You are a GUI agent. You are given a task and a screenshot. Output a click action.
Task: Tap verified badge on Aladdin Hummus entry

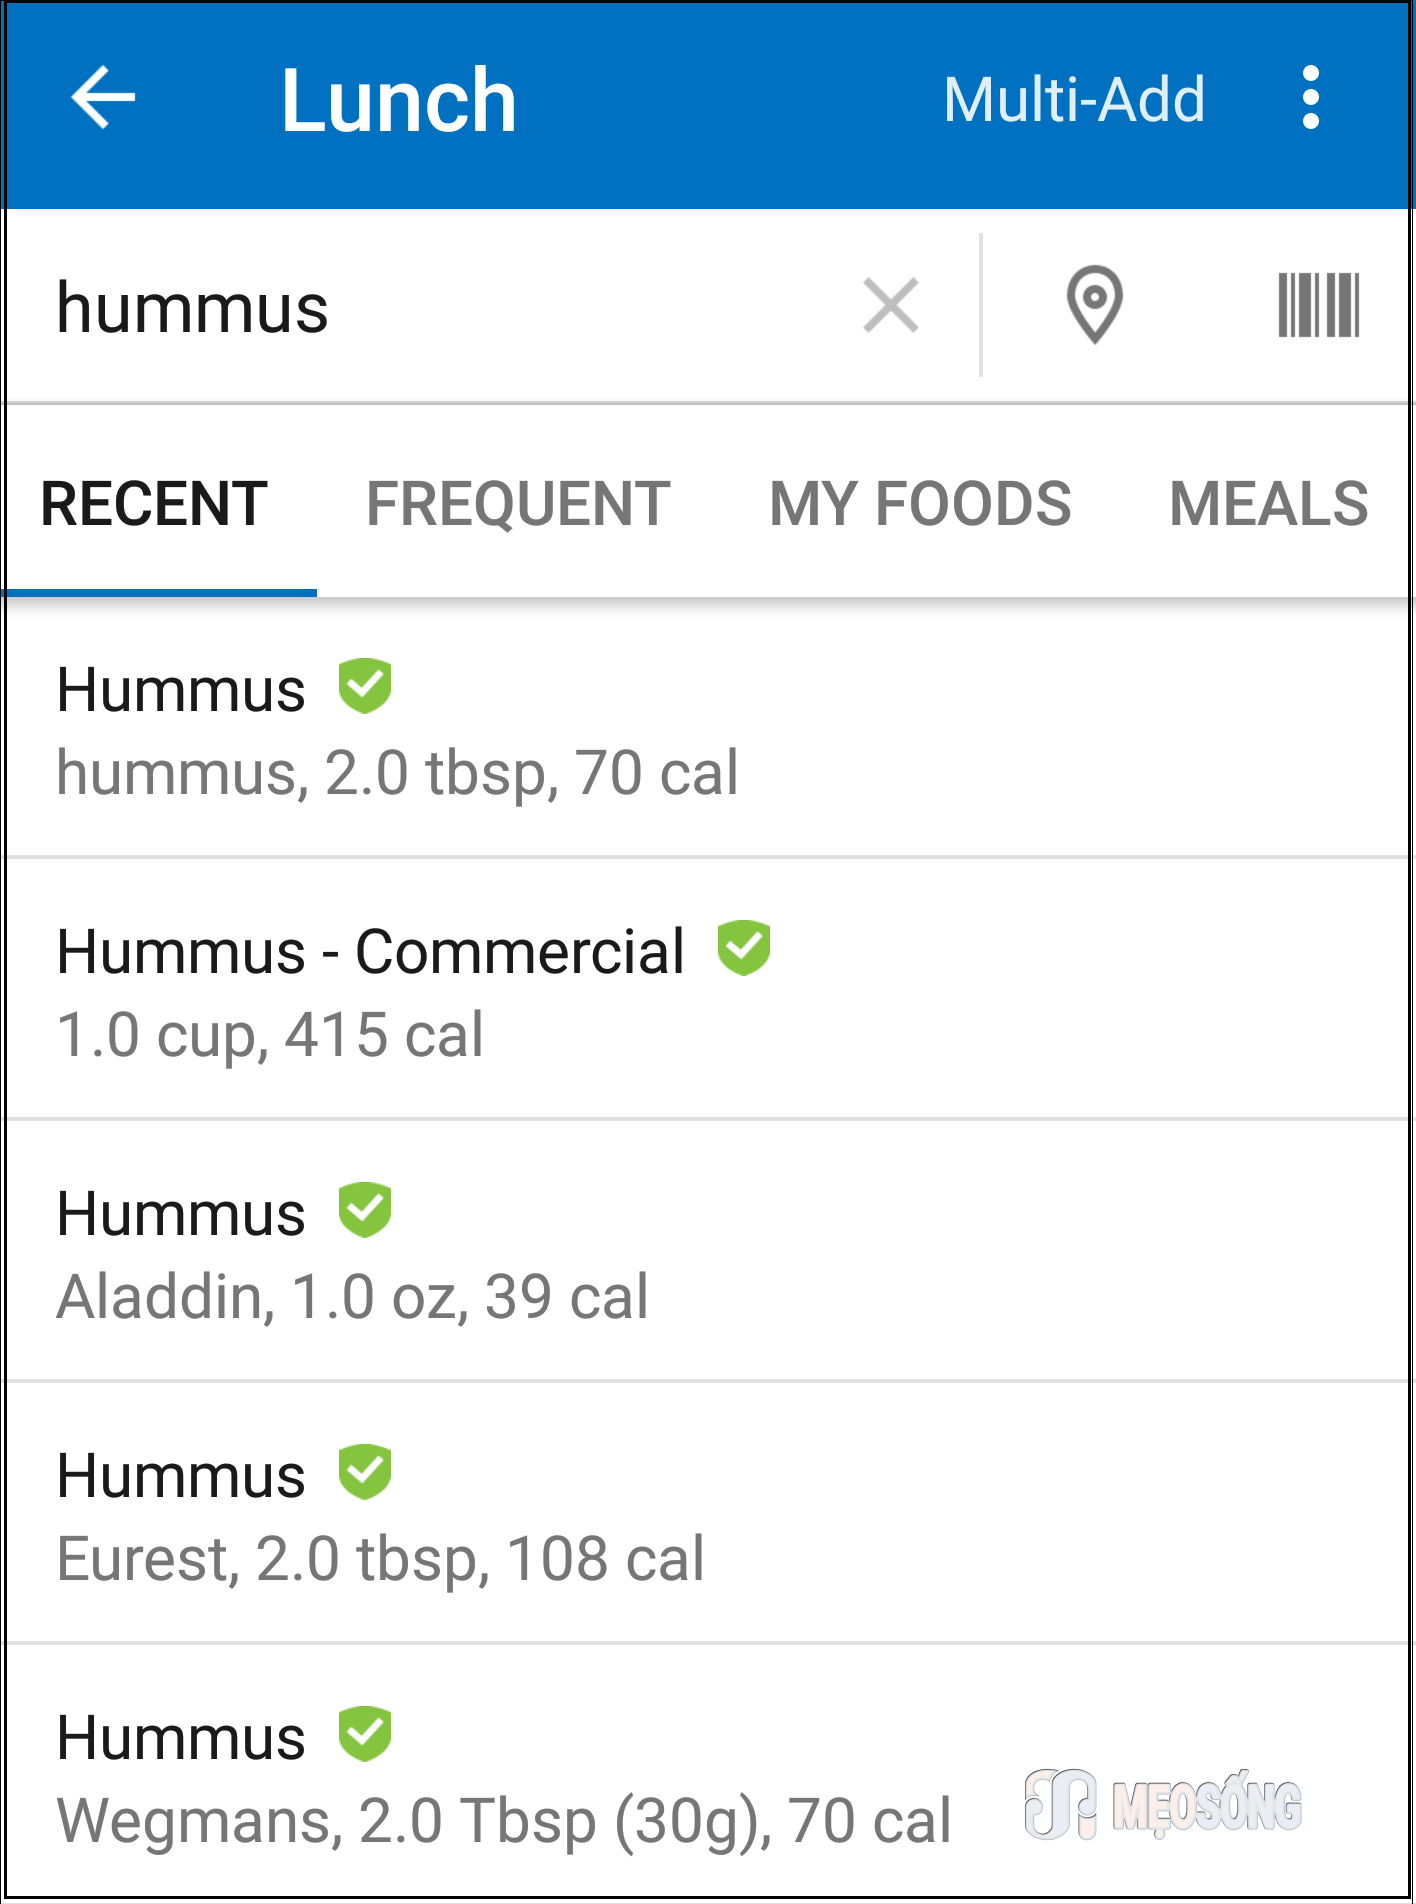[x=365, y=1210]
